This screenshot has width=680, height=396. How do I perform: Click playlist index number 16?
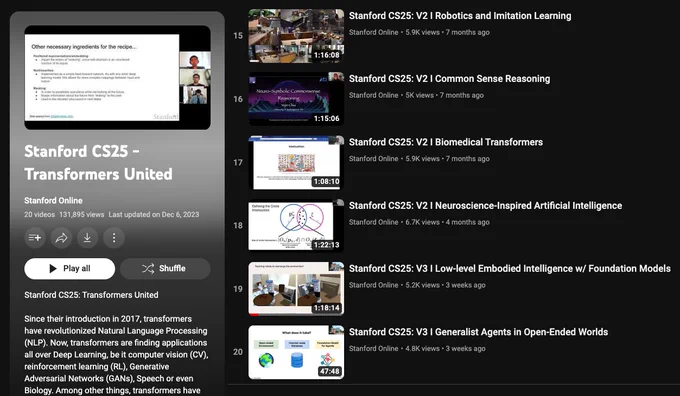coord(238,99)
